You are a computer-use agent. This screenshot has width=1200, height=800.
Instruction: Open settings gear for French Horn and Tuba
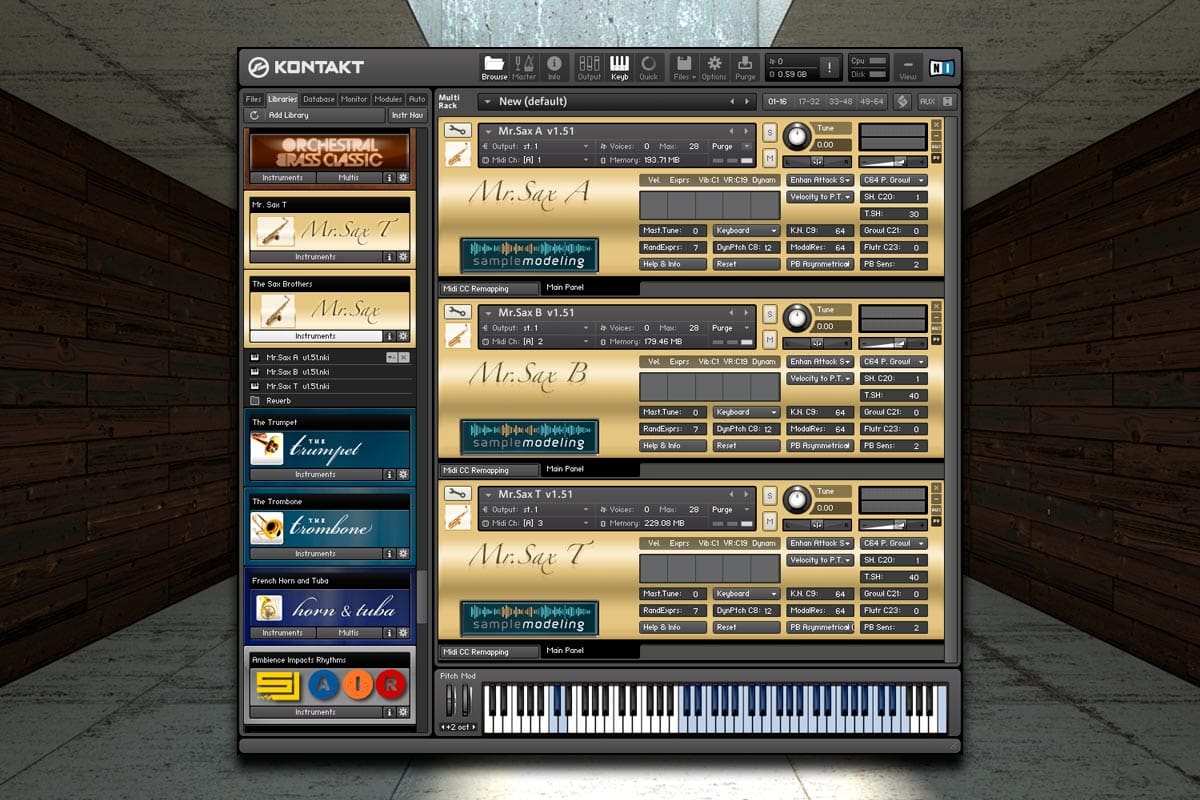click(403, 632)
